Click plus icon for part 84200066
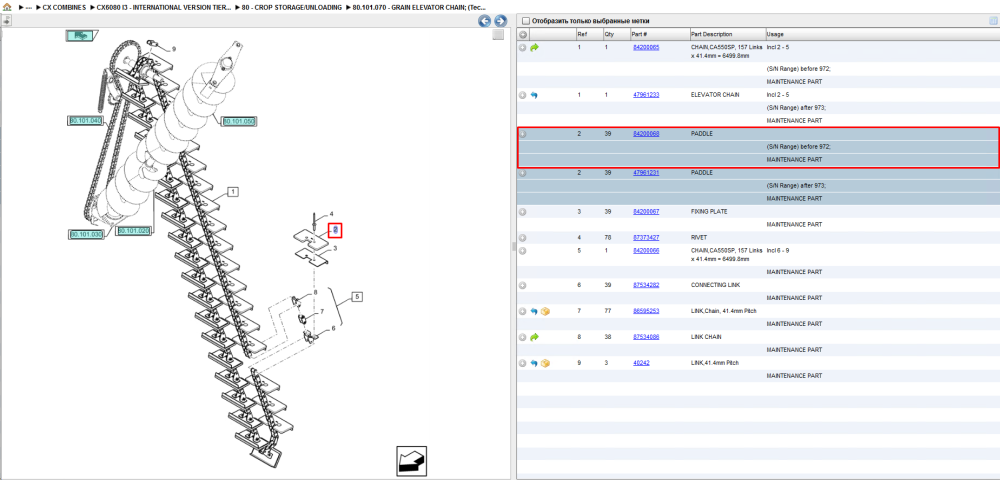The width and height of the screenshot is (1000, 480). (523, 251)
